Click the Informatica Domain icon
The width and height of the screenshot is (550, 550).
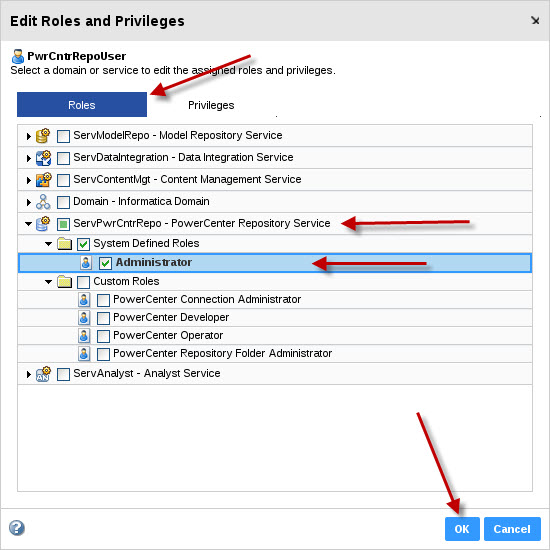point(43,202)
